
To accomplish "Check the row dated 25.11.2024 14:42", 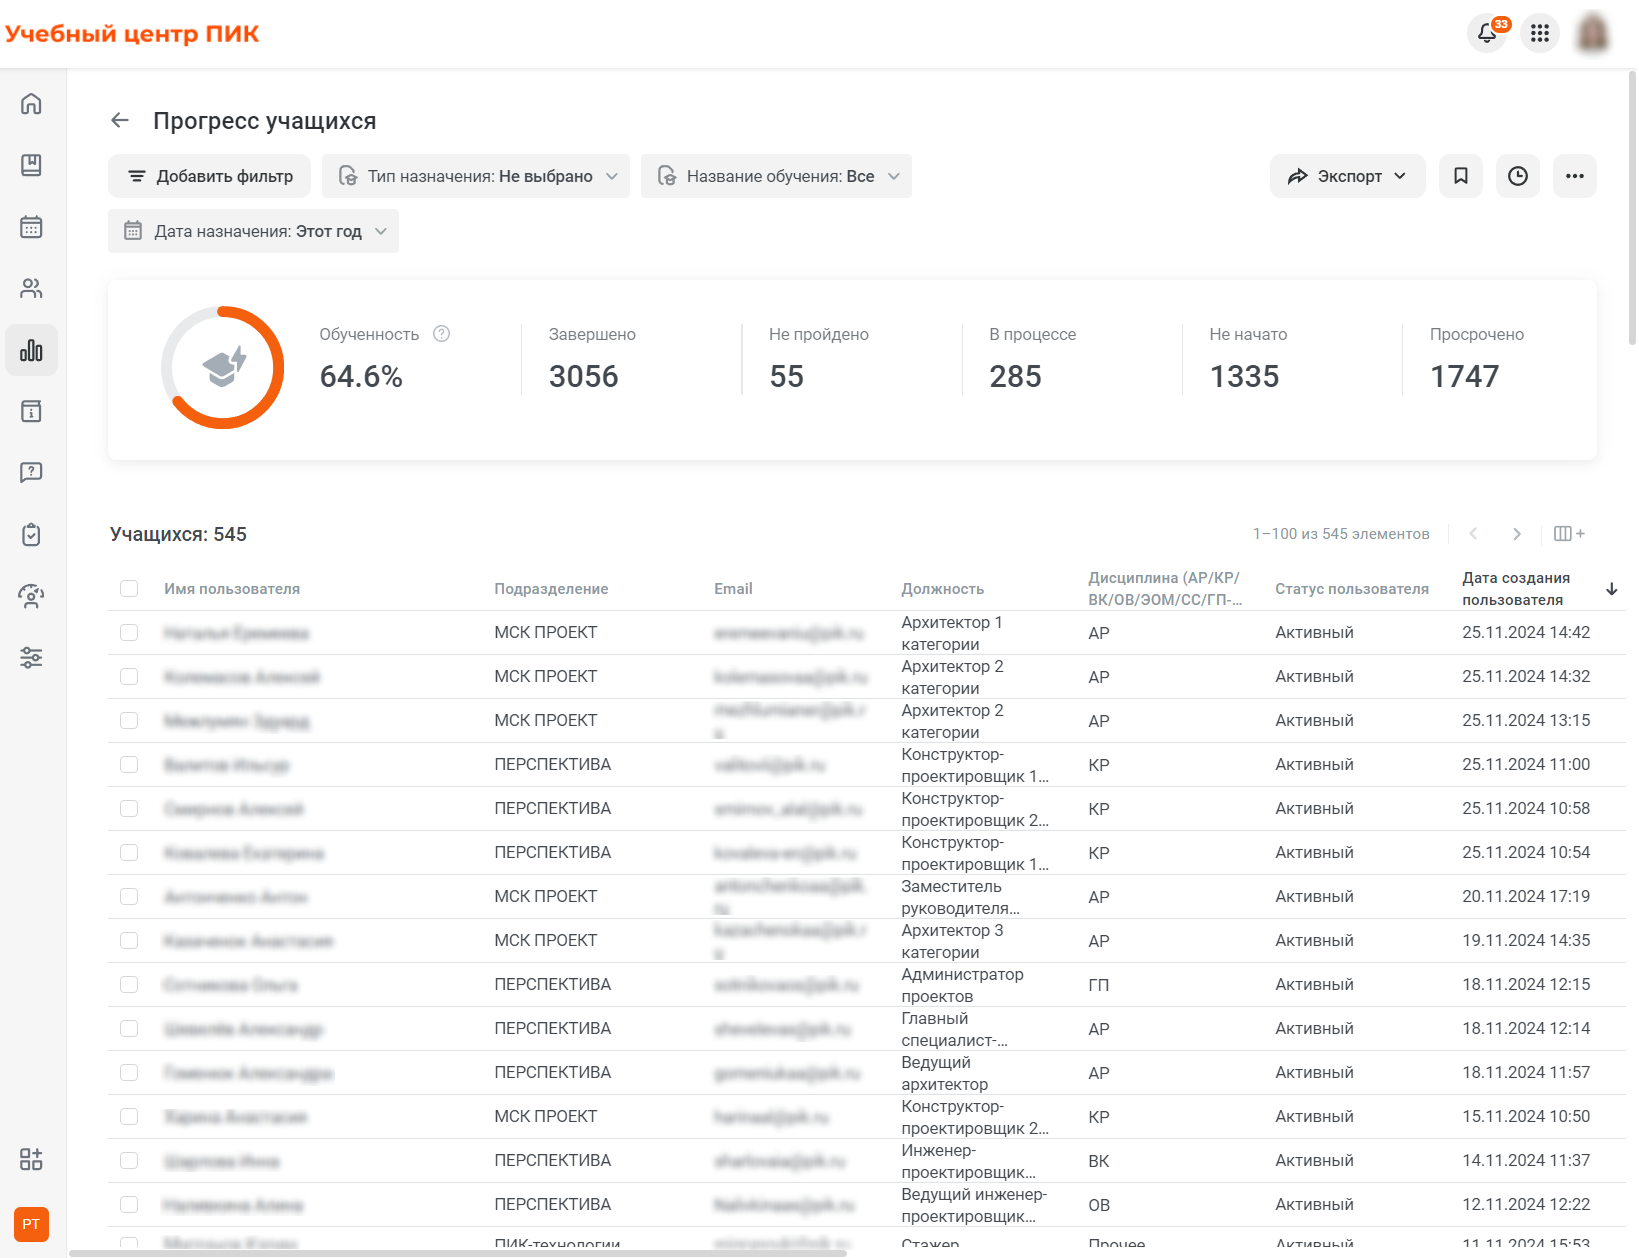I will coord(129,632).
